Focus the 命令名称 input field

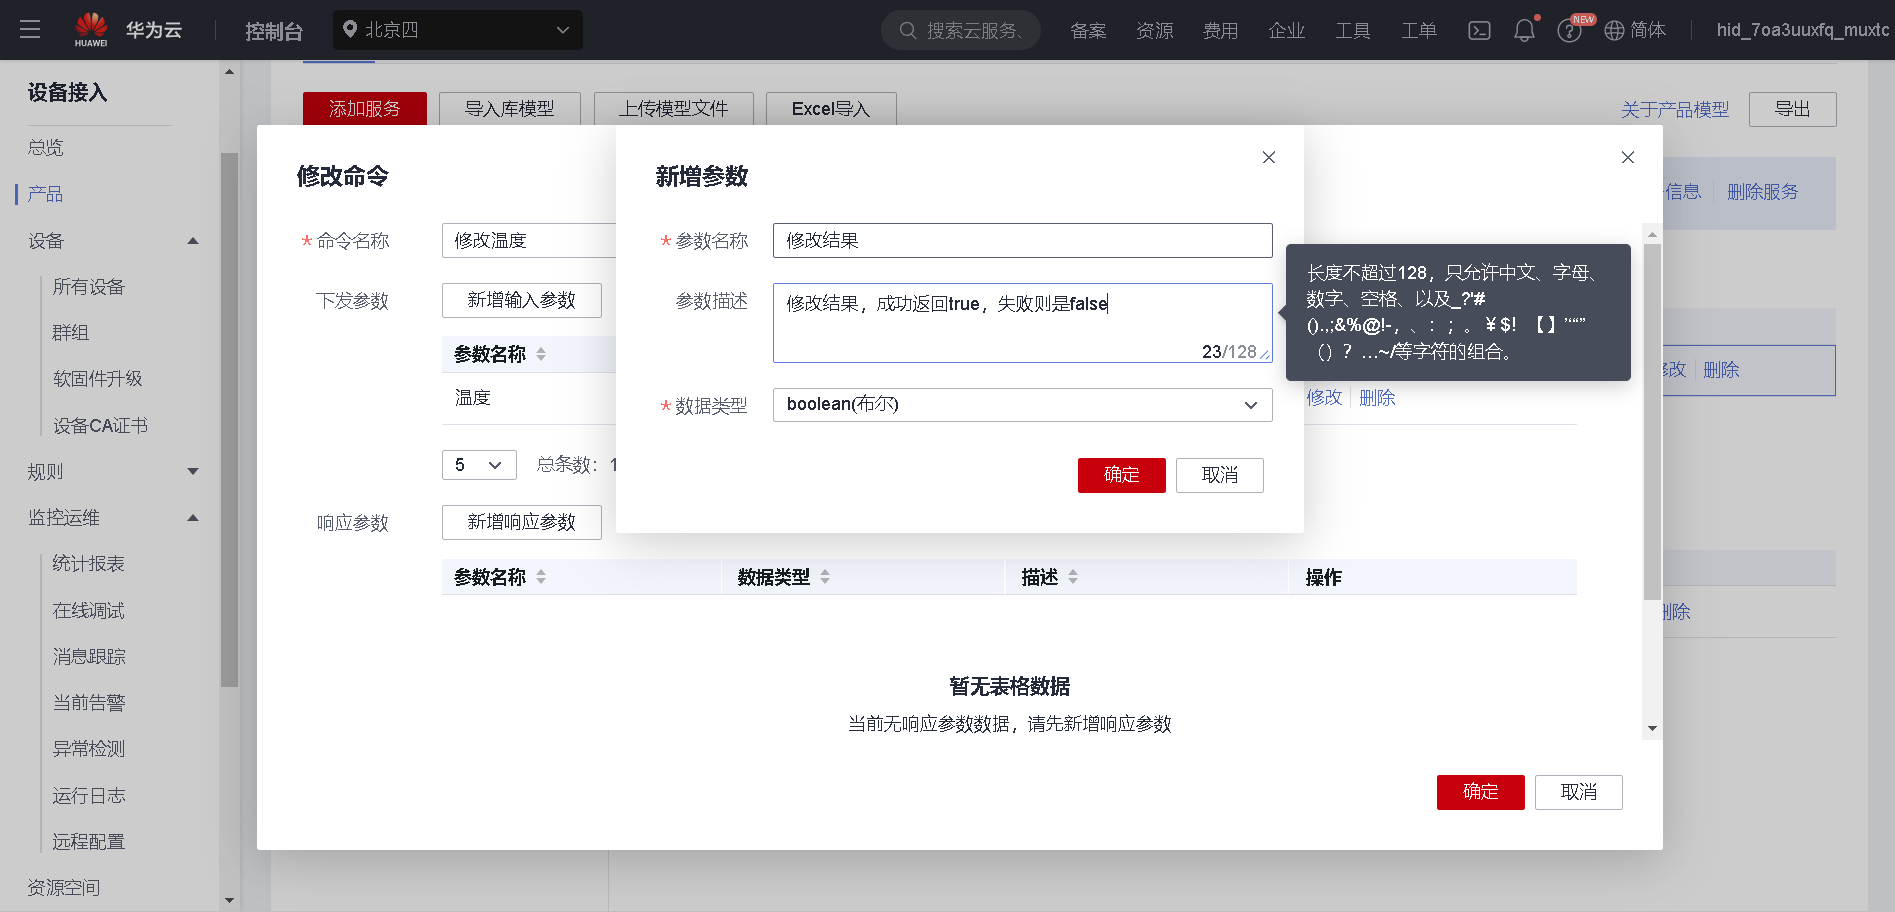528,240
